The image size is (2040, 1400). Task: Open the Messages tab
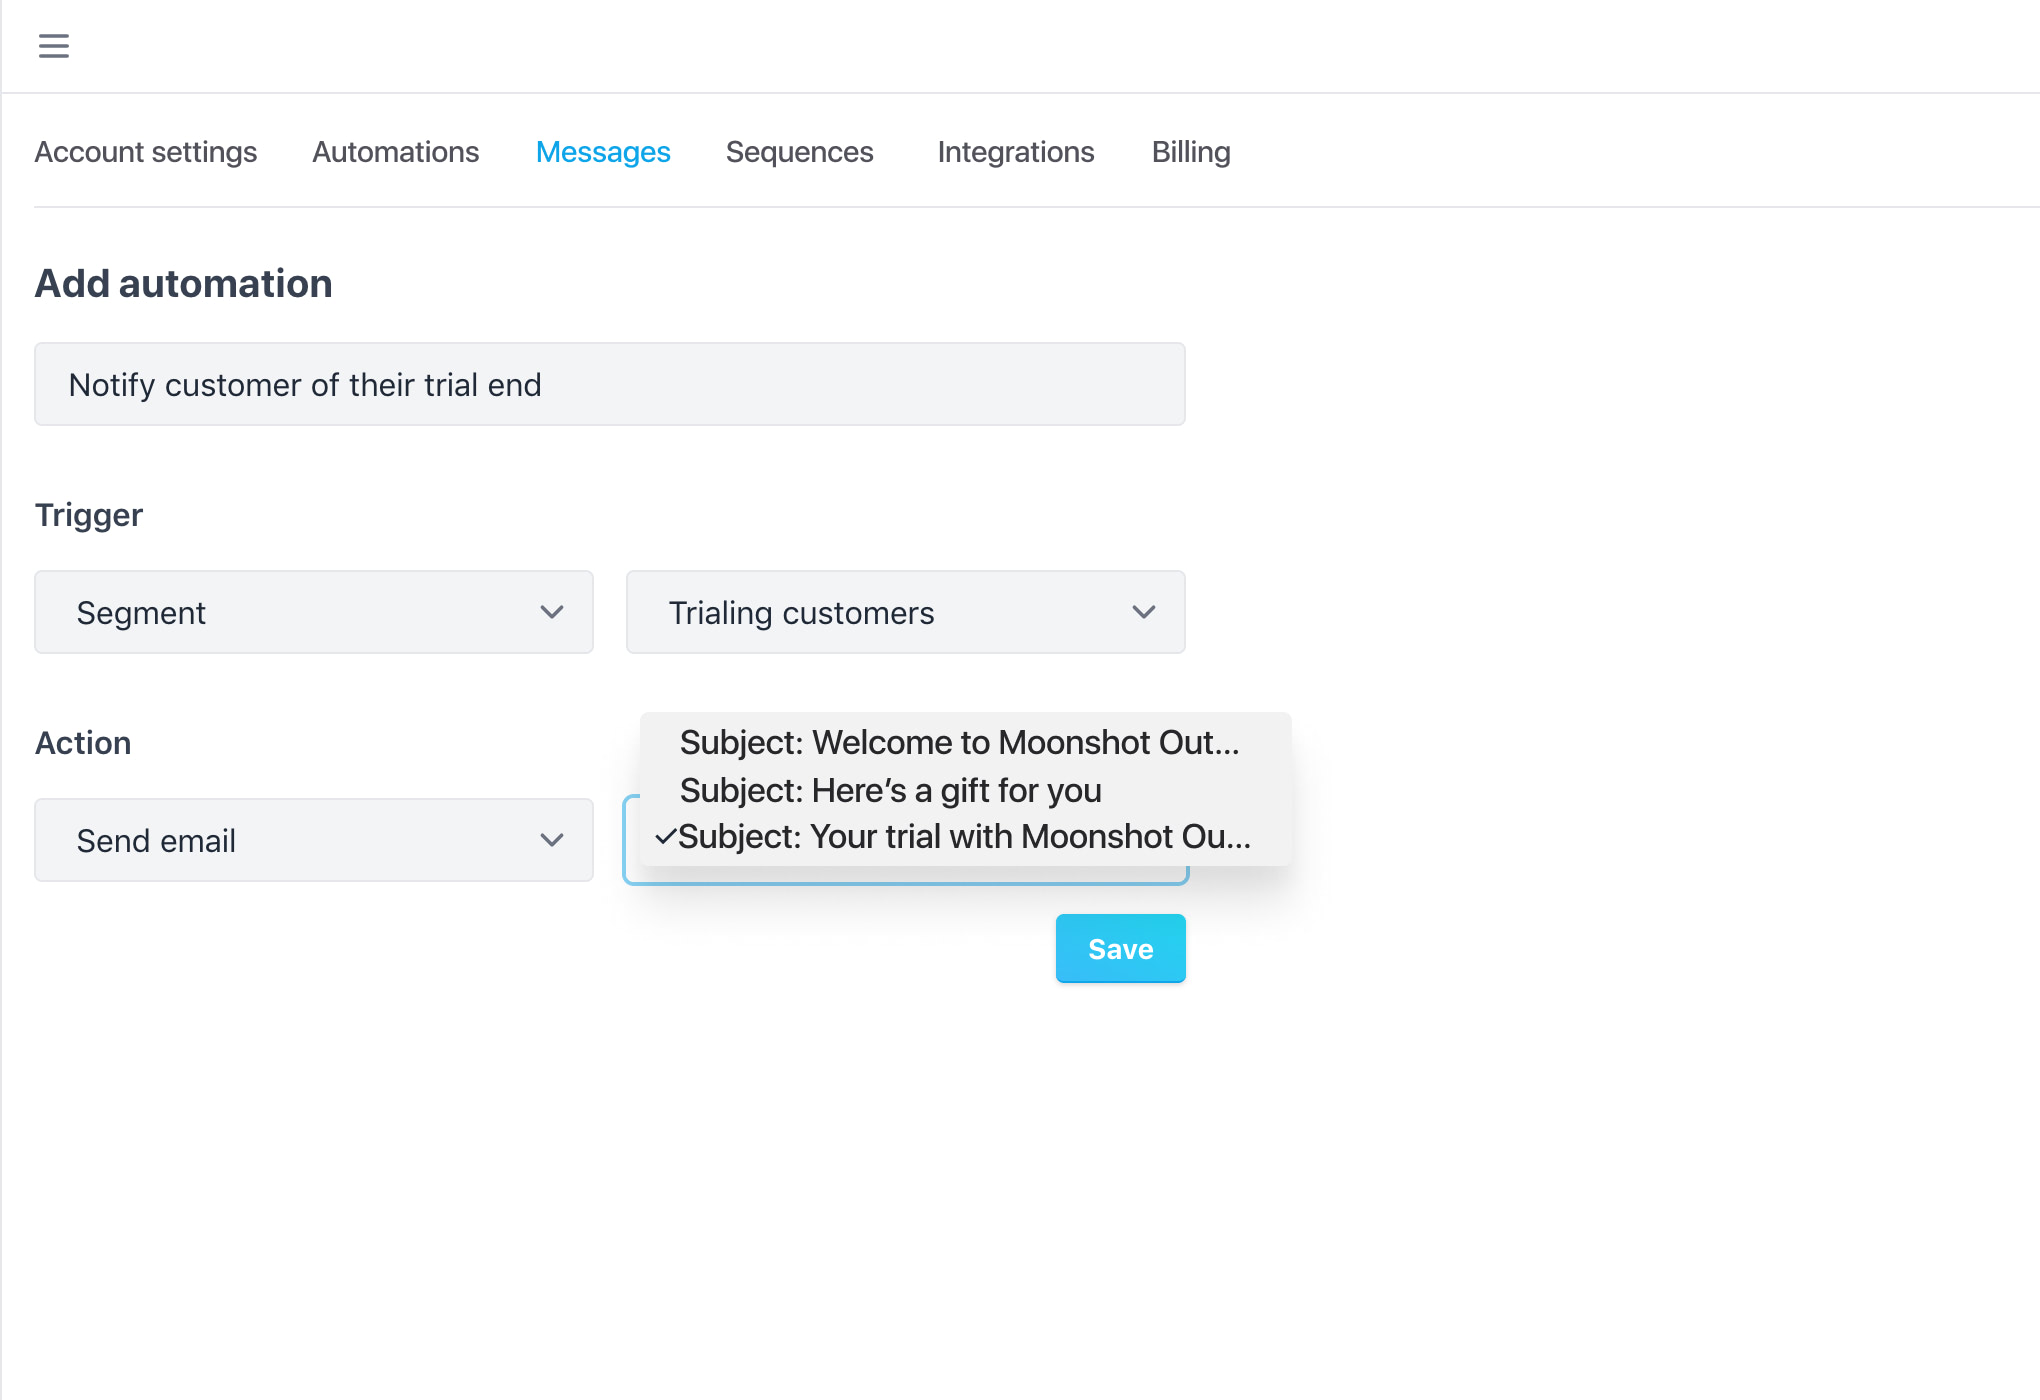[603, 152]
